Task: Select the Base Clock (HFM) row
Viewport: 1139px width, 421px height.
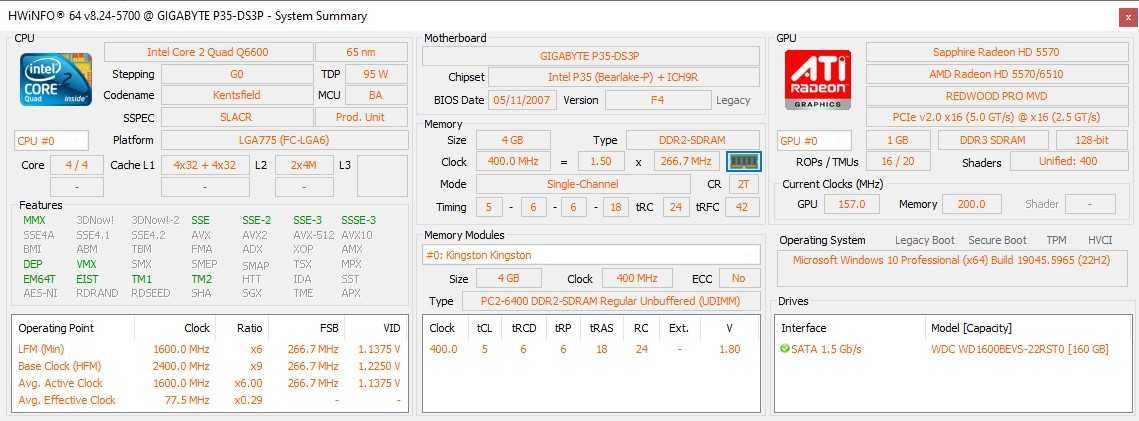Action: click(x=210, y=366)
